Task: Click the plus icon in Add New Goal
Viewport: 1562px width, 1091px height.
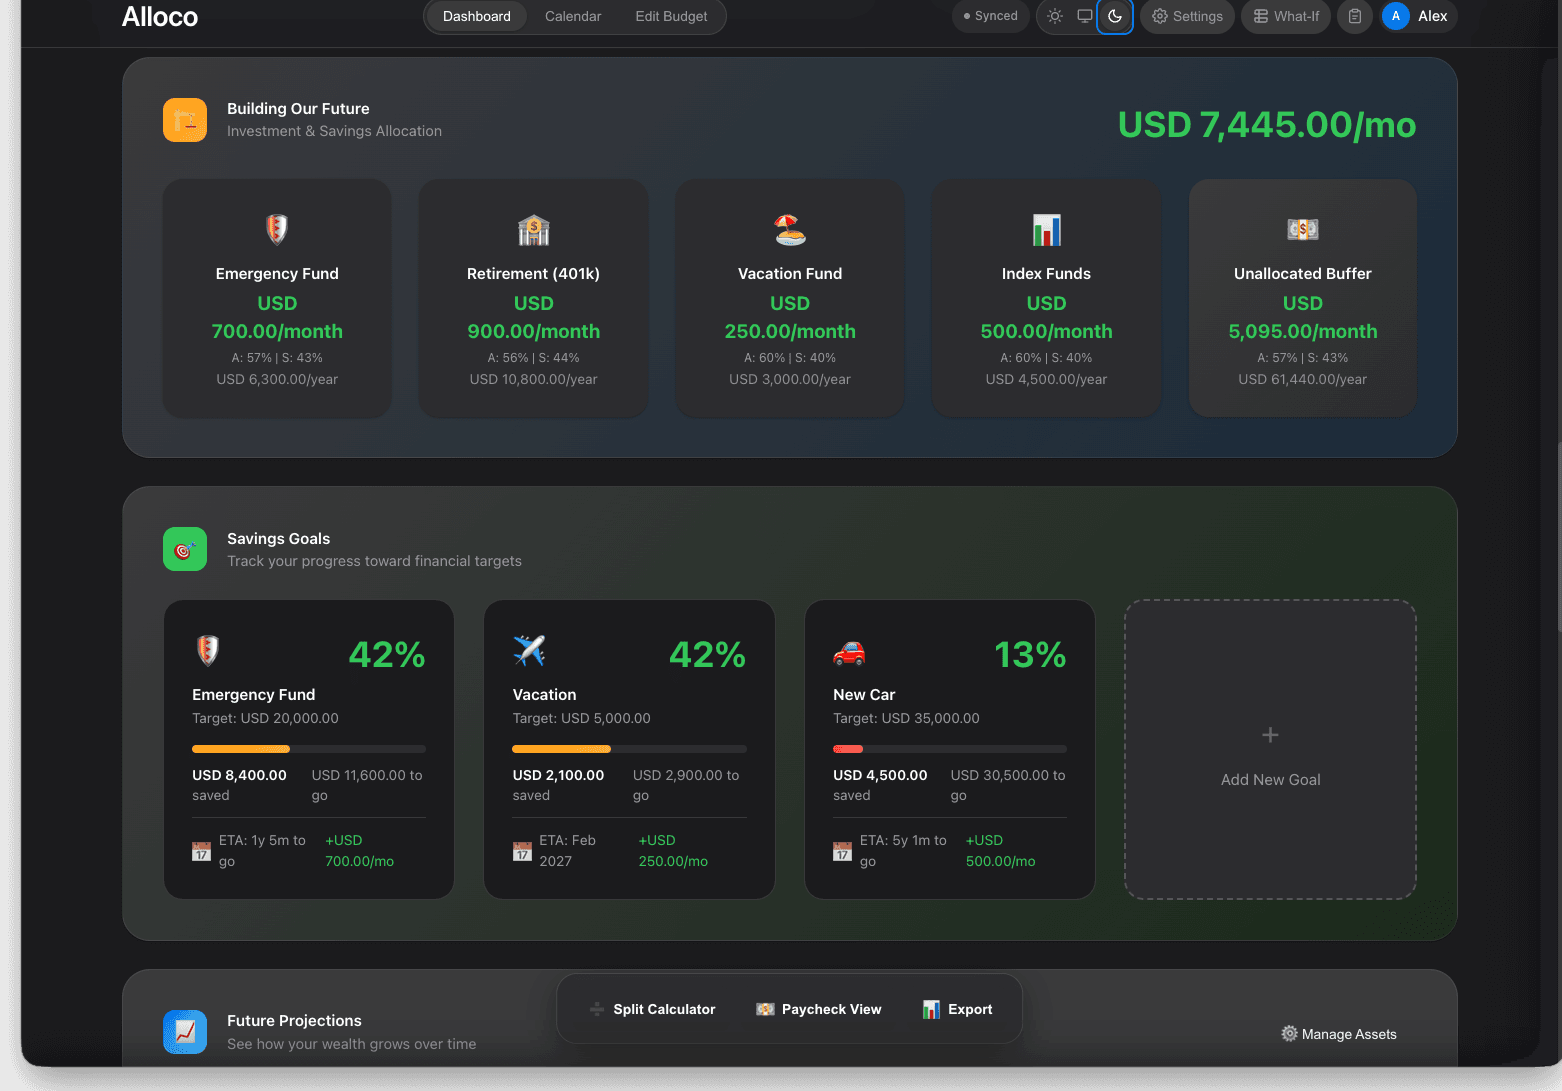Action: 1270,735
